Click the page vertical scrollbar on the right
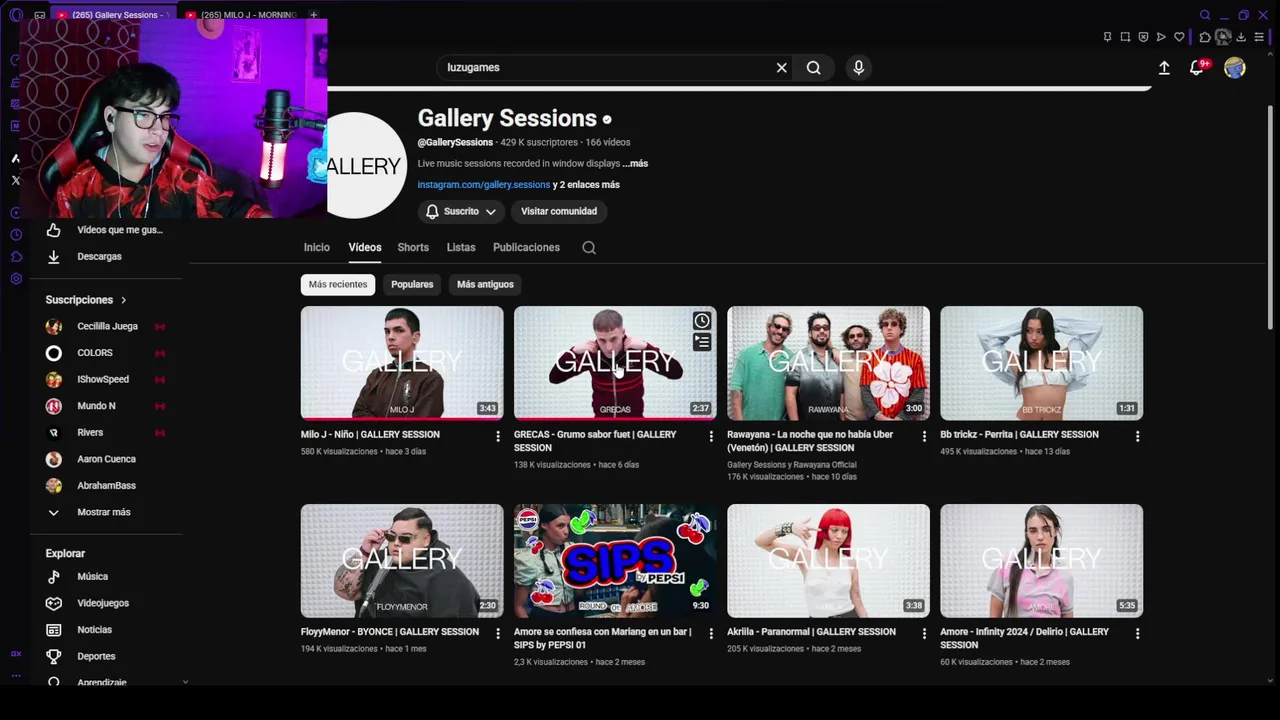Image resolution: width=1280 pixels, height=720 pixels. point(1271,215)
